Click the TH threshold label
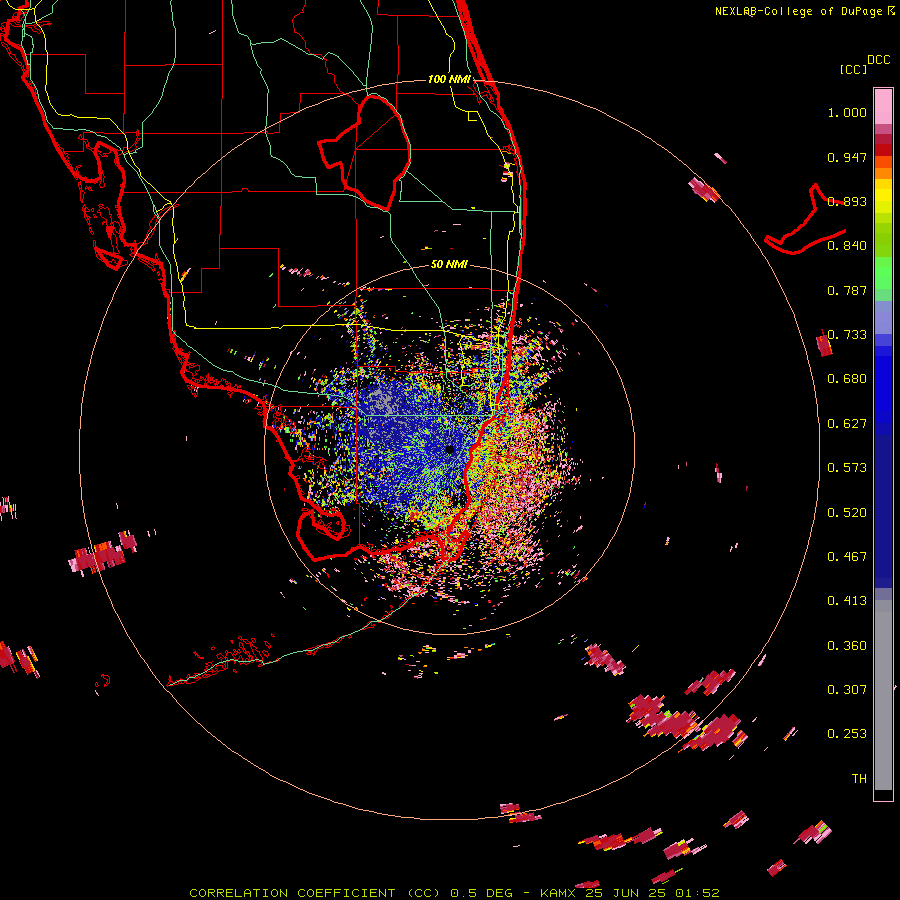The image size is (900, 900). [859, 778]
